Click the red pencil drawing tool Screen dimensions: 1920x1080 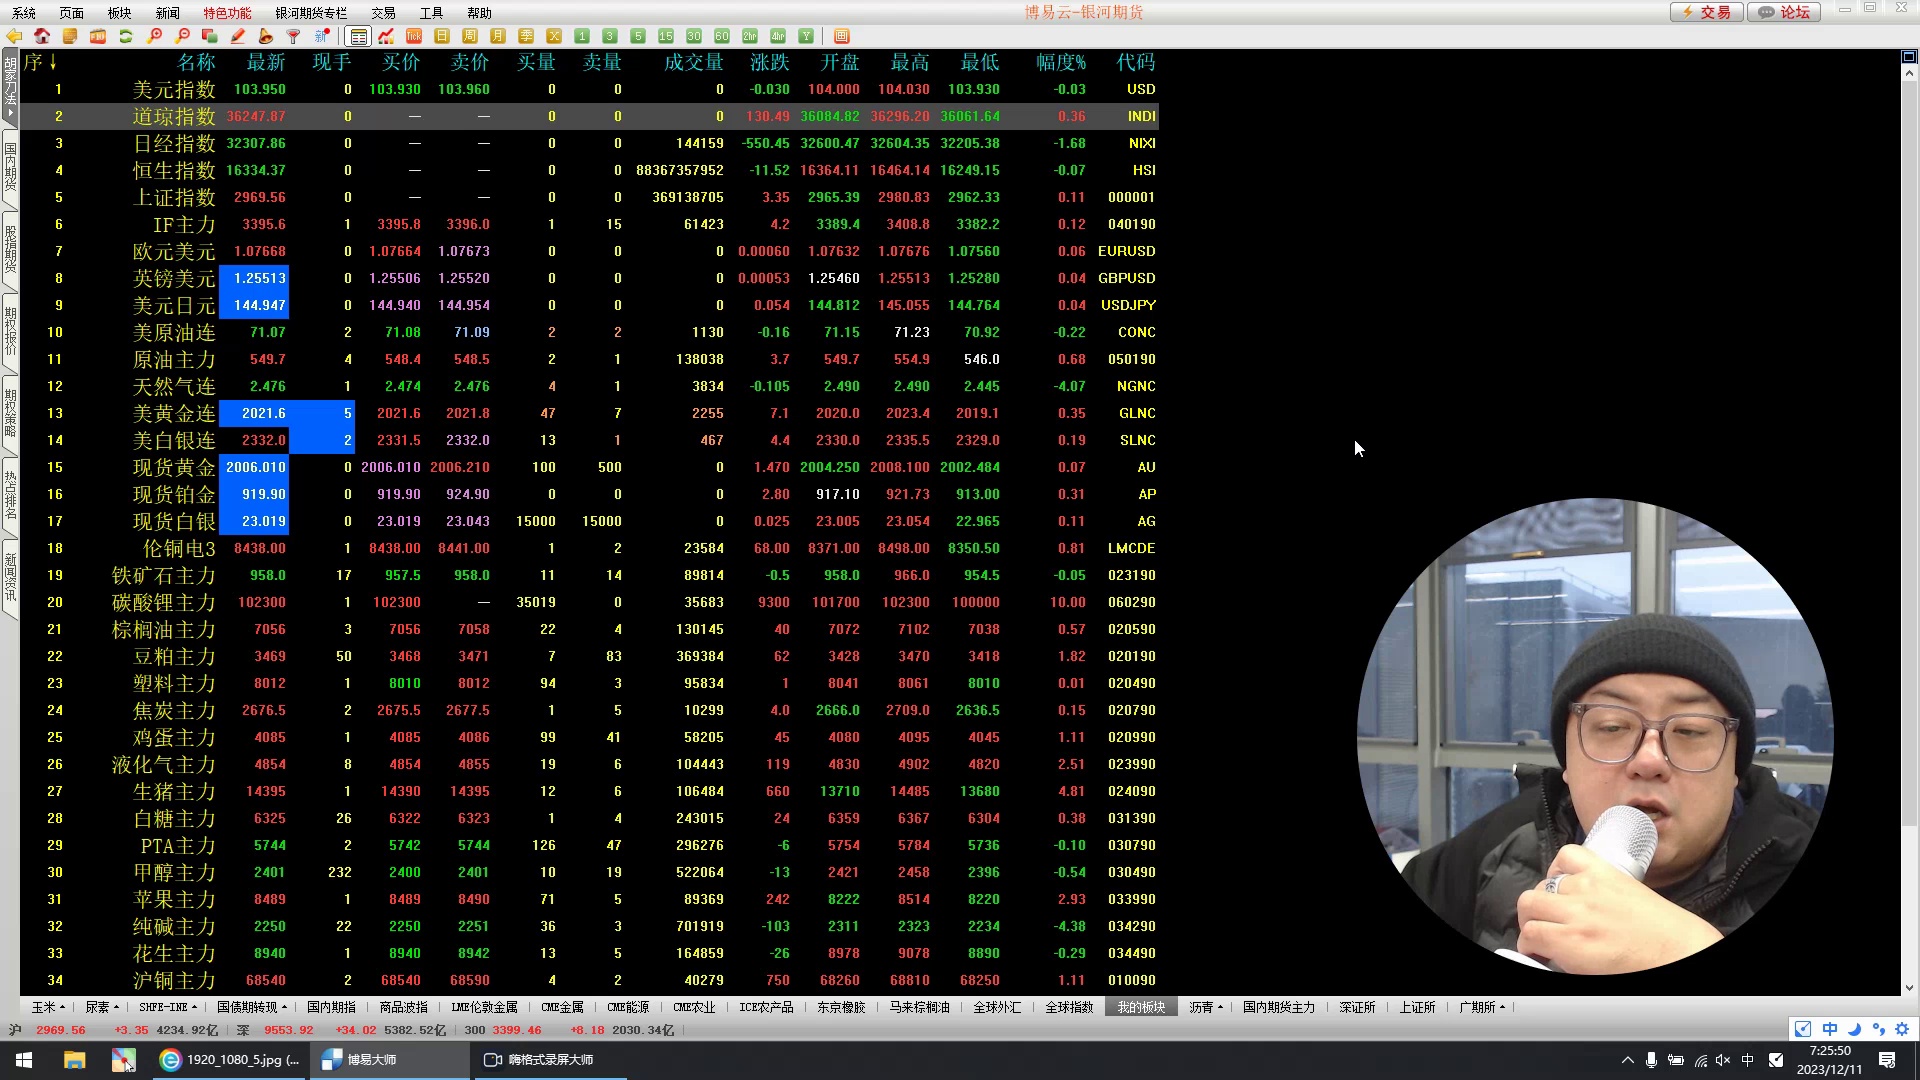pyautogui.click(x=238, y=36)
